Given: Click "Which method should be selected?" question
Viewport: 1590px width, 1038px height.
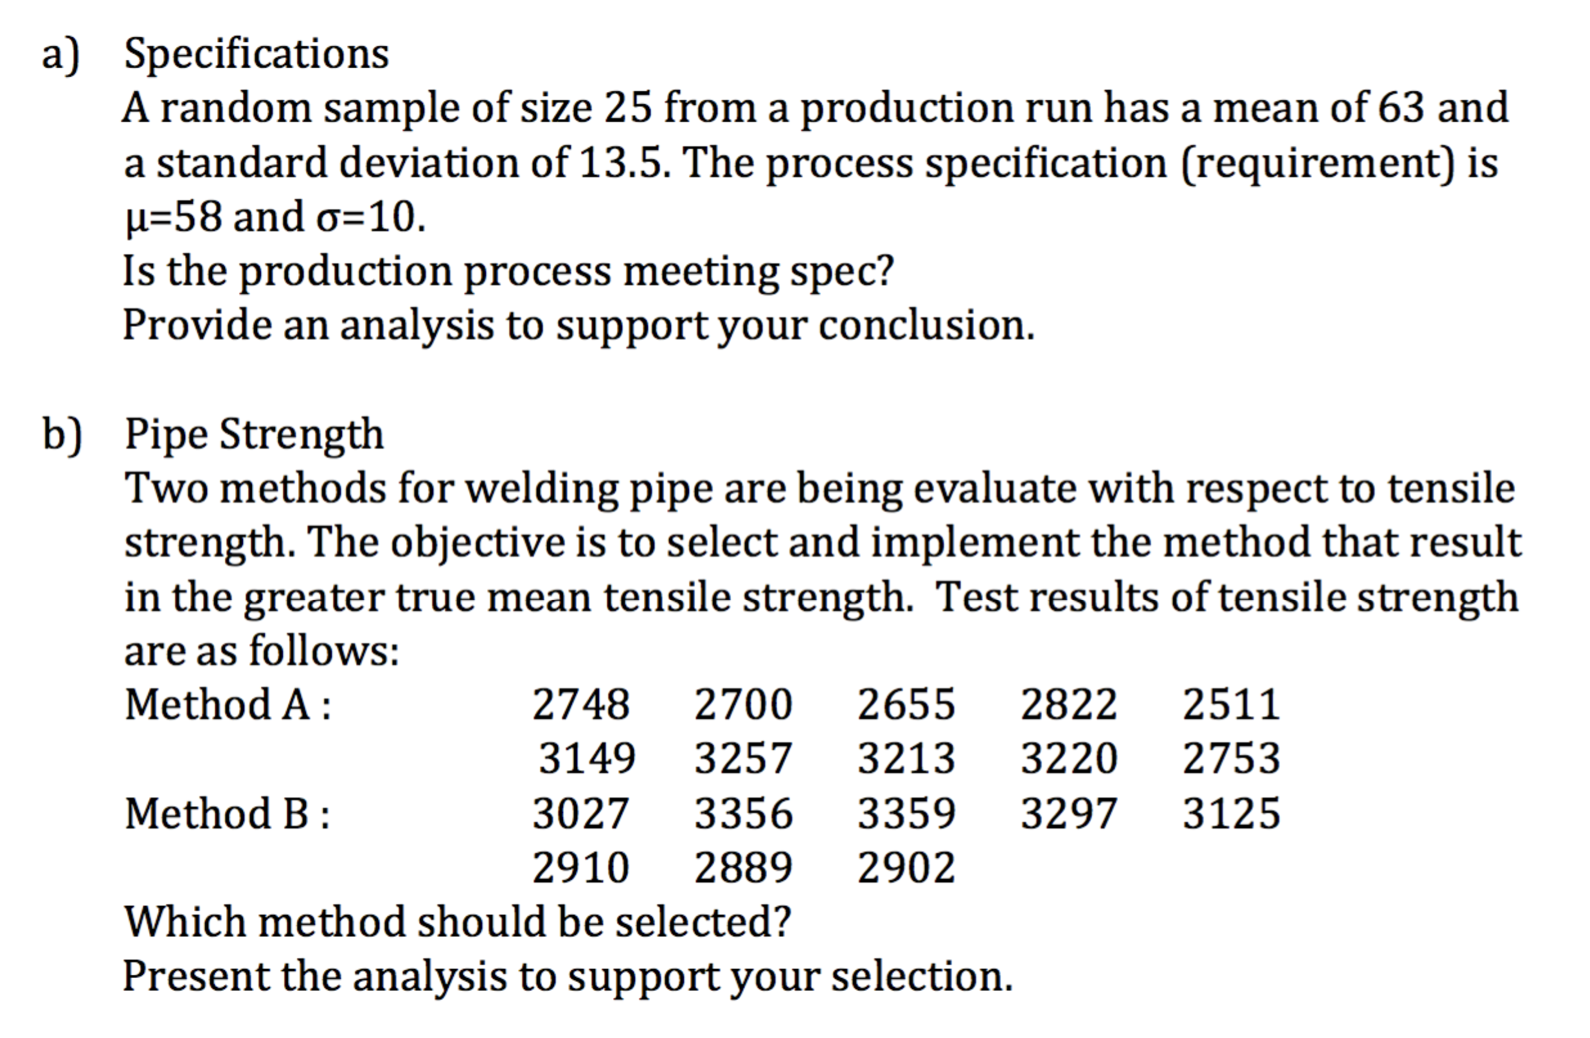Looking at the screenshot, I should point(457,922).
